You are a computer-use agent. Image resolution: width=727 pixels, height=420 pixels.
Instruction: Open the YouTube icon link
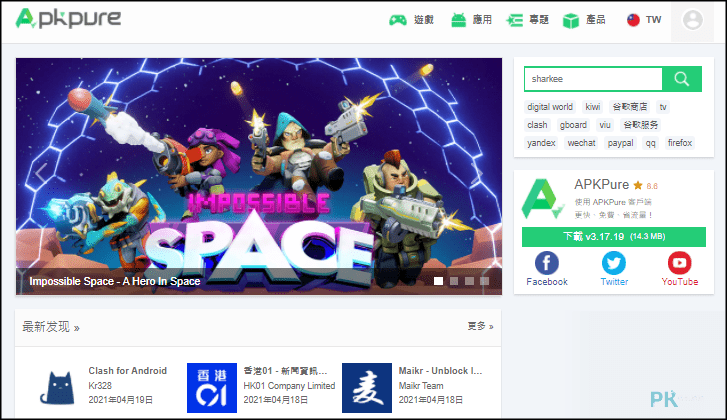pos(680,263)
